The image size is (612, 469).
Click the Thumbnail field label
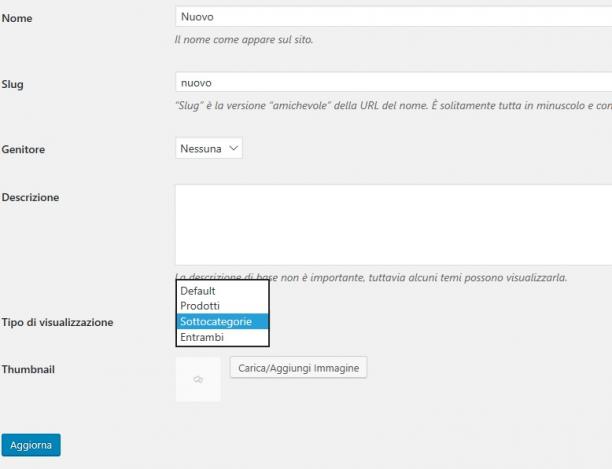(28, 370)
